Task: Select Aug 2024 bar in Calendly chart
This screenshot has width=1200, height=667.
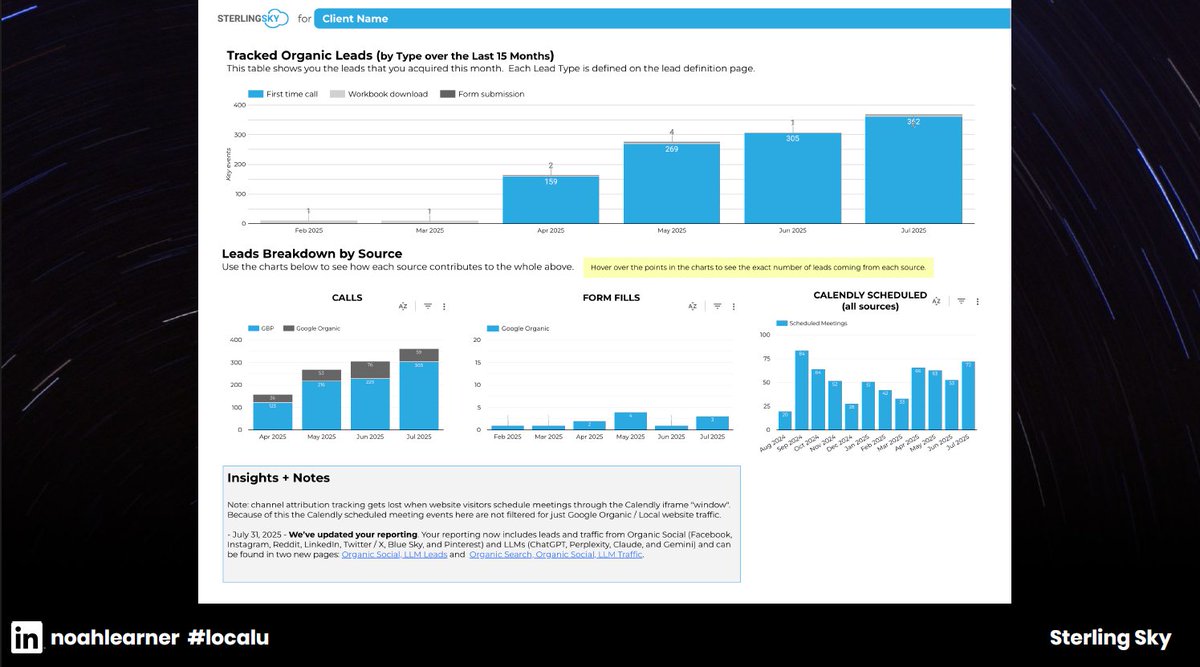Action: pos(785,420)
